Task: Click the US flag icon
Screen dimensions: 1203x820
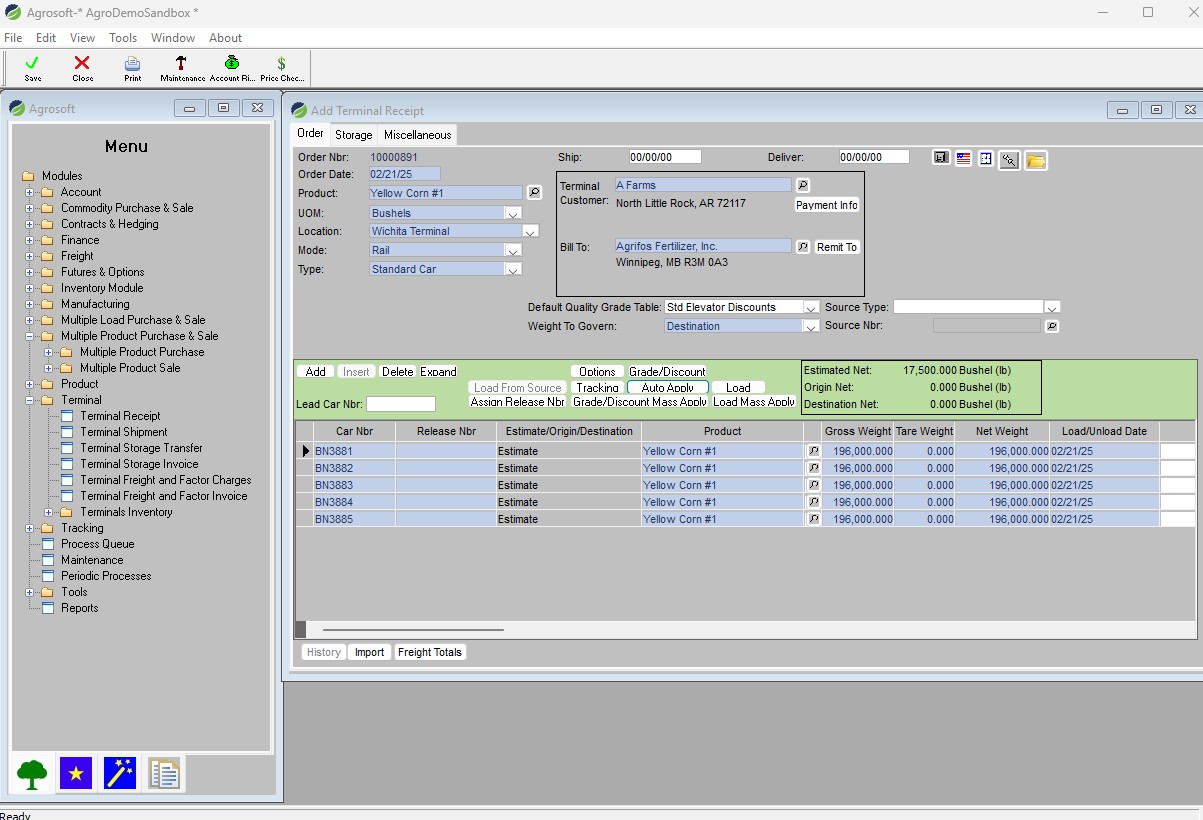Action: coord(964,158)
